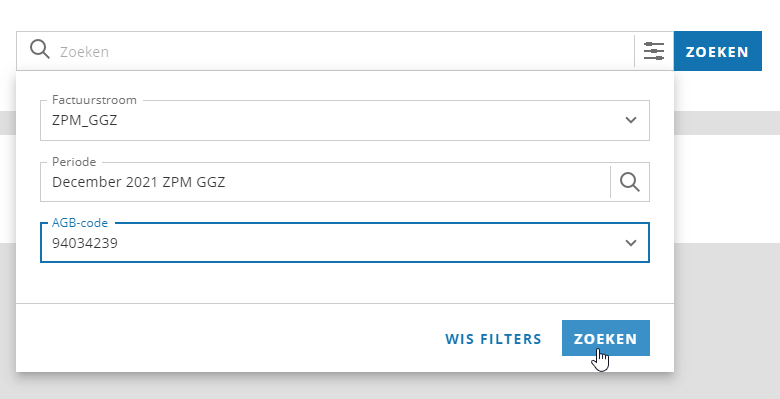Expand the Factuurstroom dropdown chevron

tap(631, 120)
